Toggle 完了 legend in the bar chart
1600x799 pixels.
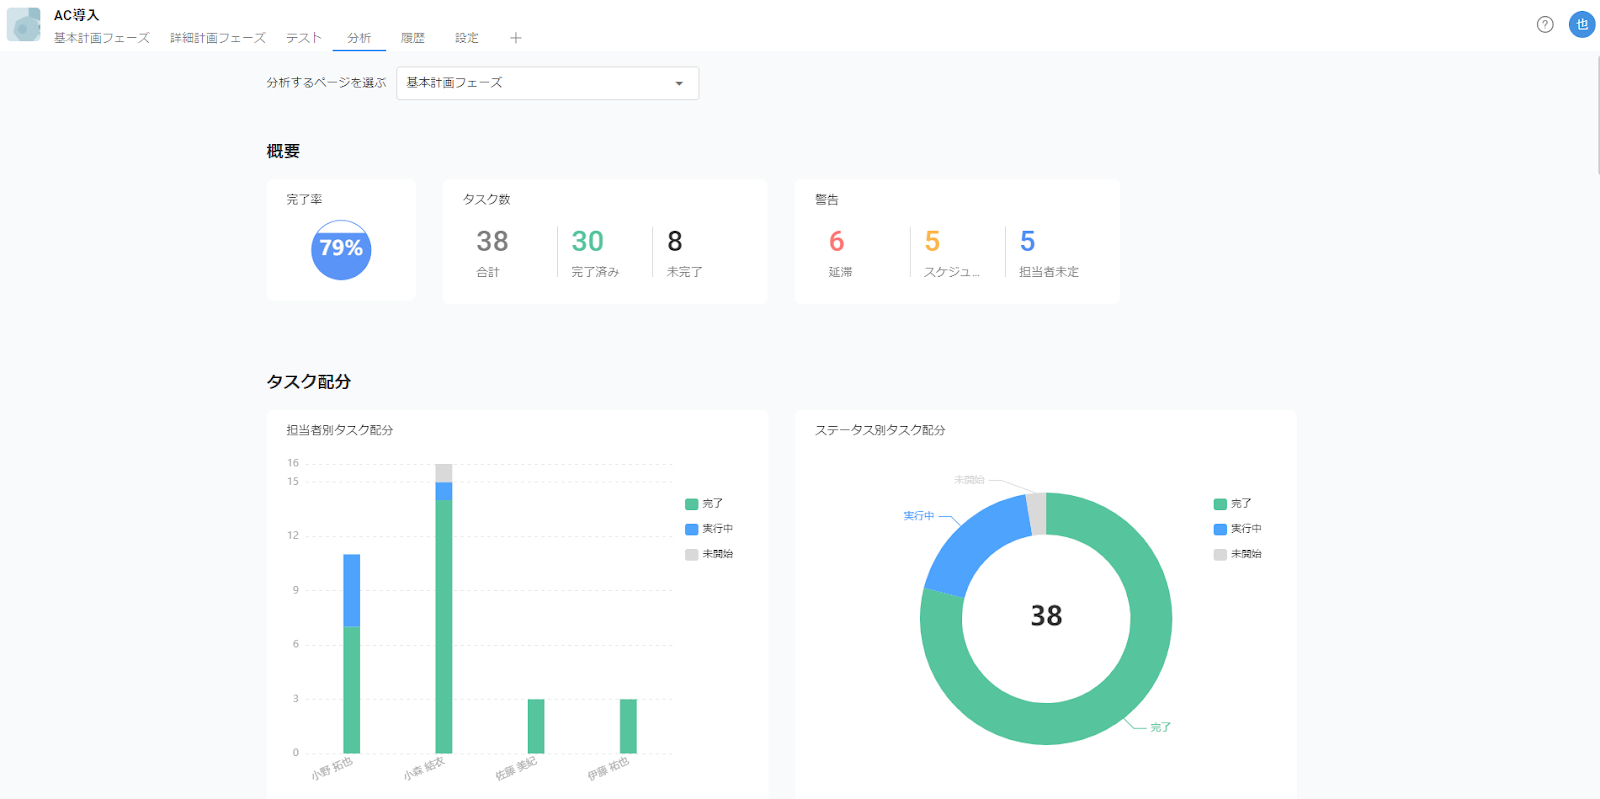pyautogui.click(x=704, y=504)
